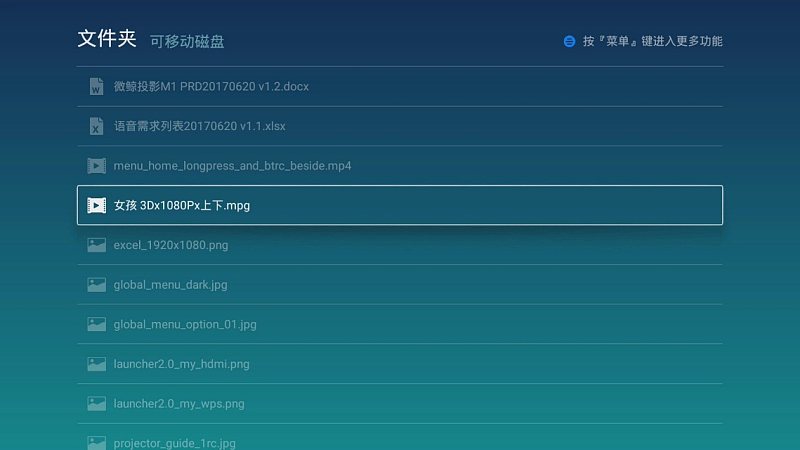Click the 文件夹 title heading

coord(107,39)
